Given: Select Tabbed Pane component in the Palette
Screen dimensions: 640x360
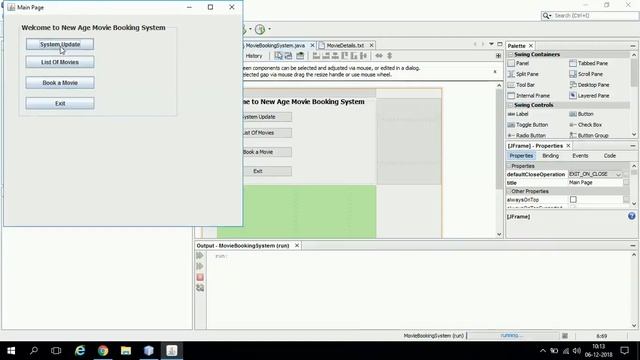Looking at the screenshot, I should coord(589,63).
